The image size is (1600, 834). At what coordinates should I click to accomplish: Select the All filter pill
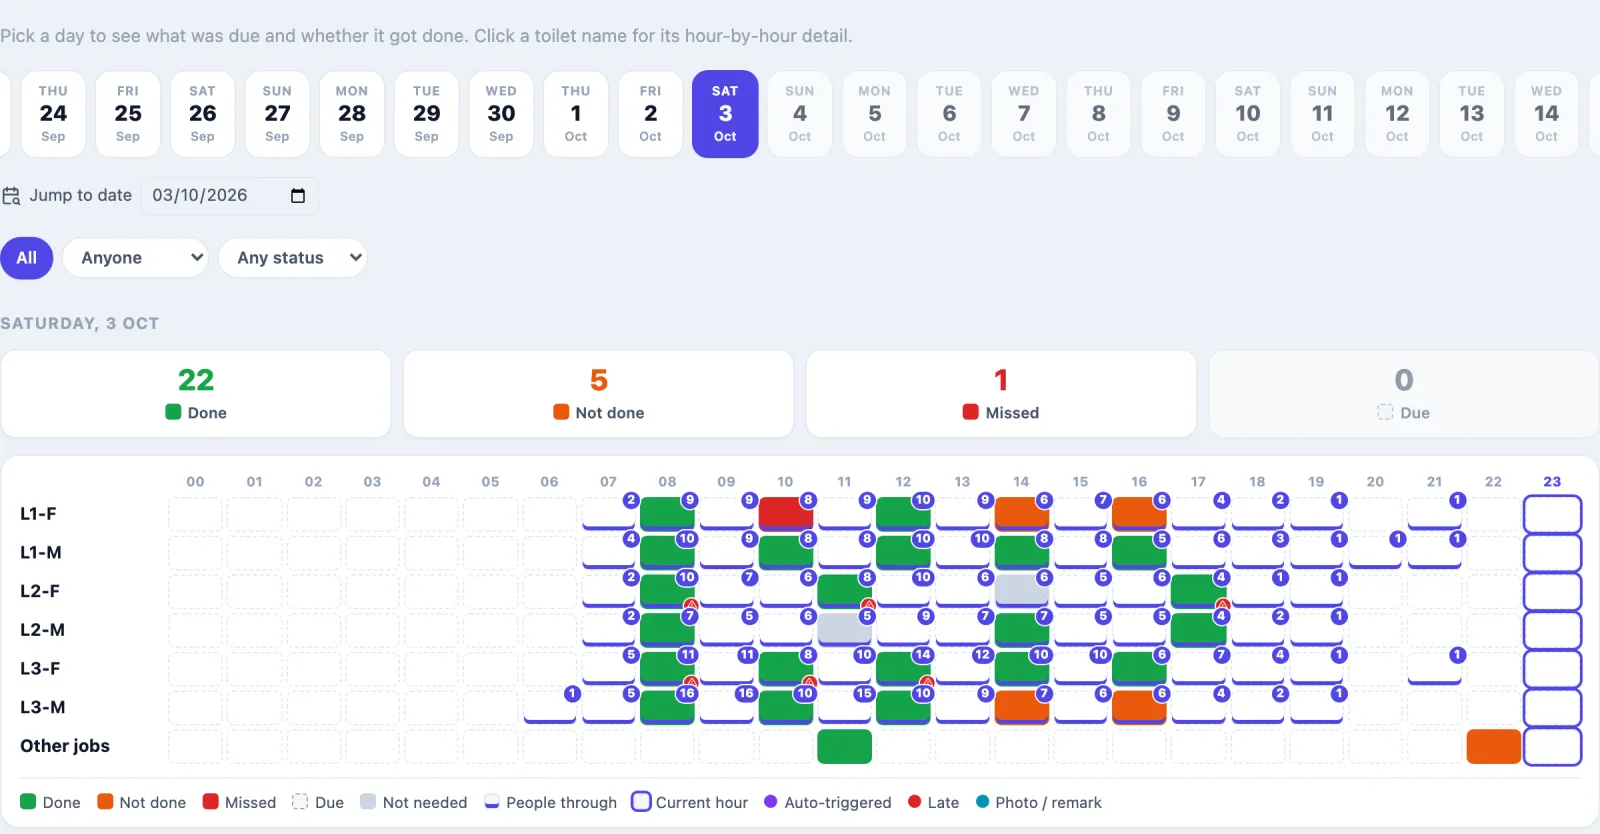coord(27,258)
